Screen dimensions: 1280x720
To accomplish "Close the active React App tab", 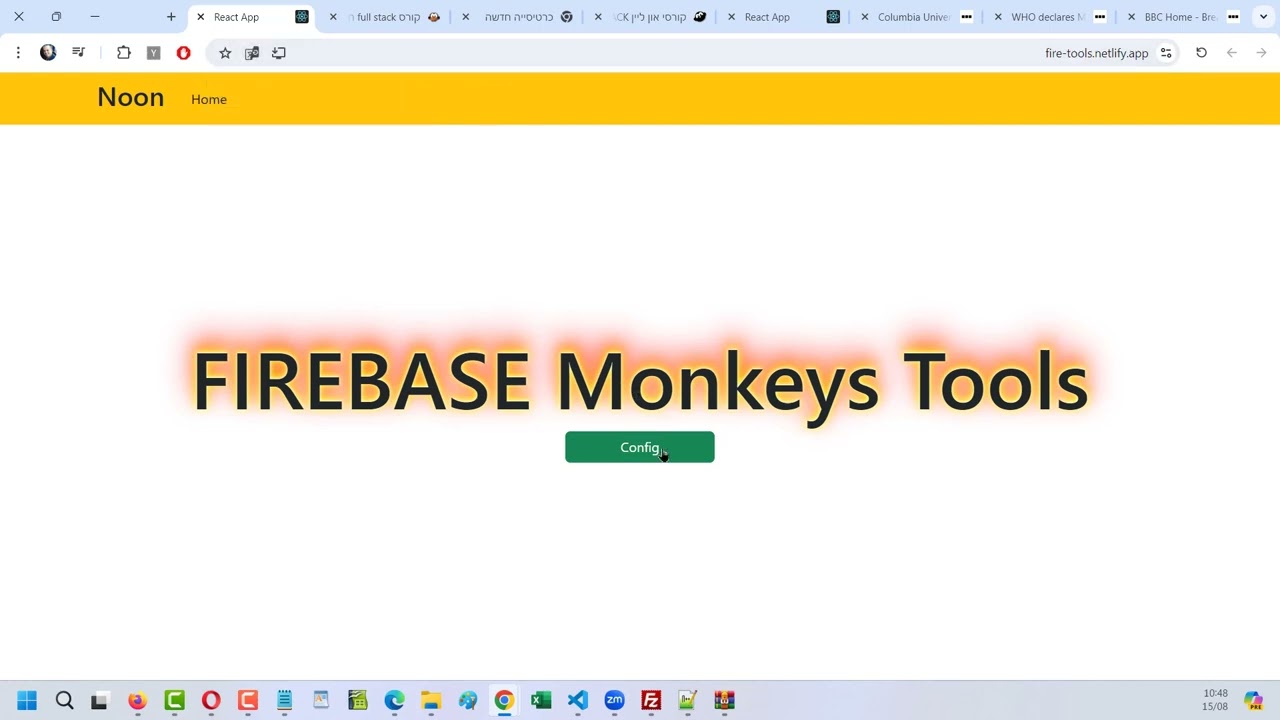I will (x=200, y=17).
